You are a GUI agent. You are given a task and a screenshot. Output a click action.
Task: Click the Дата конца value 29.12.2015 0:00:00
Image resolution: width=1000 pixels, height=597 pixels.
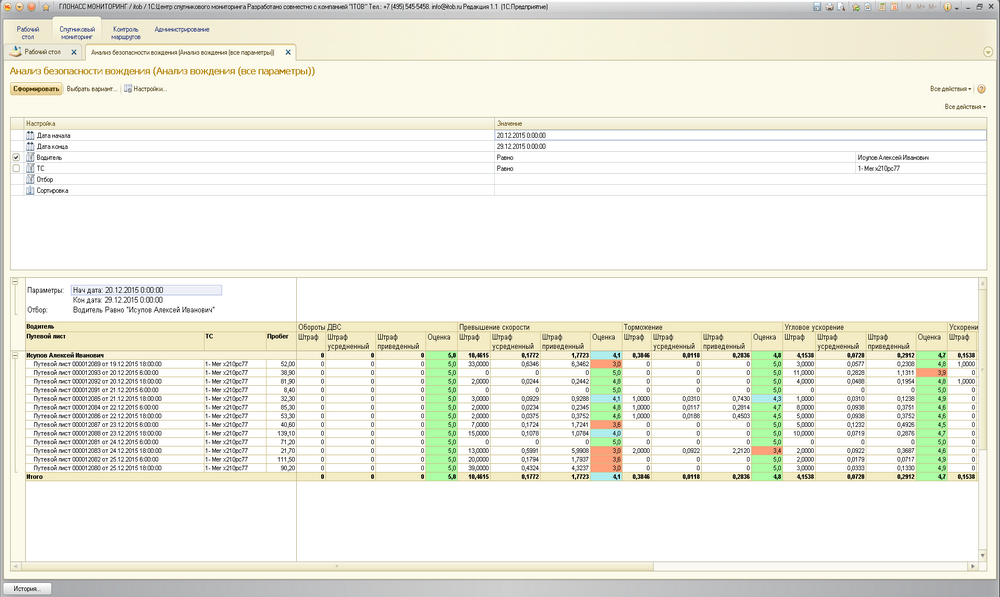(740, 146)
